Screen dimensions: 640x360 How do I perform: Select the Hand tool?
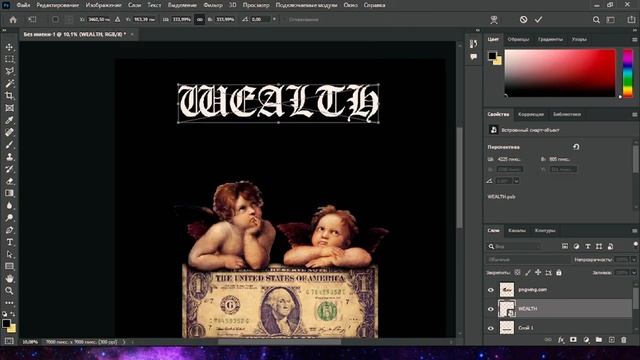tap(9, 278)
